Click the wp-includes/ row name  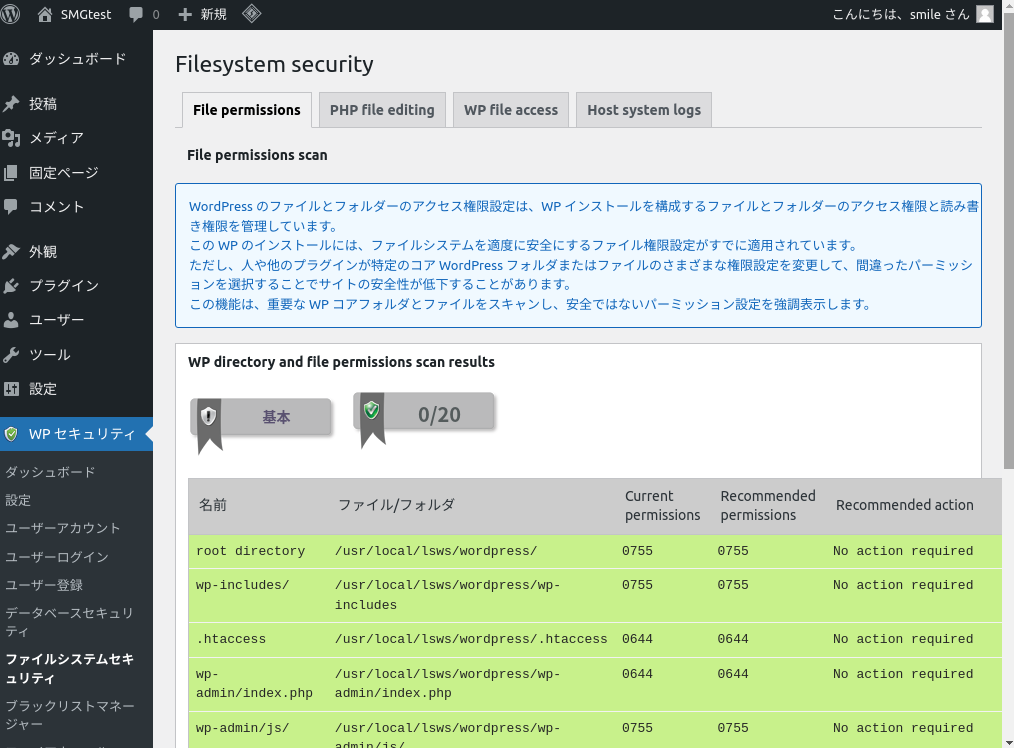243,585
